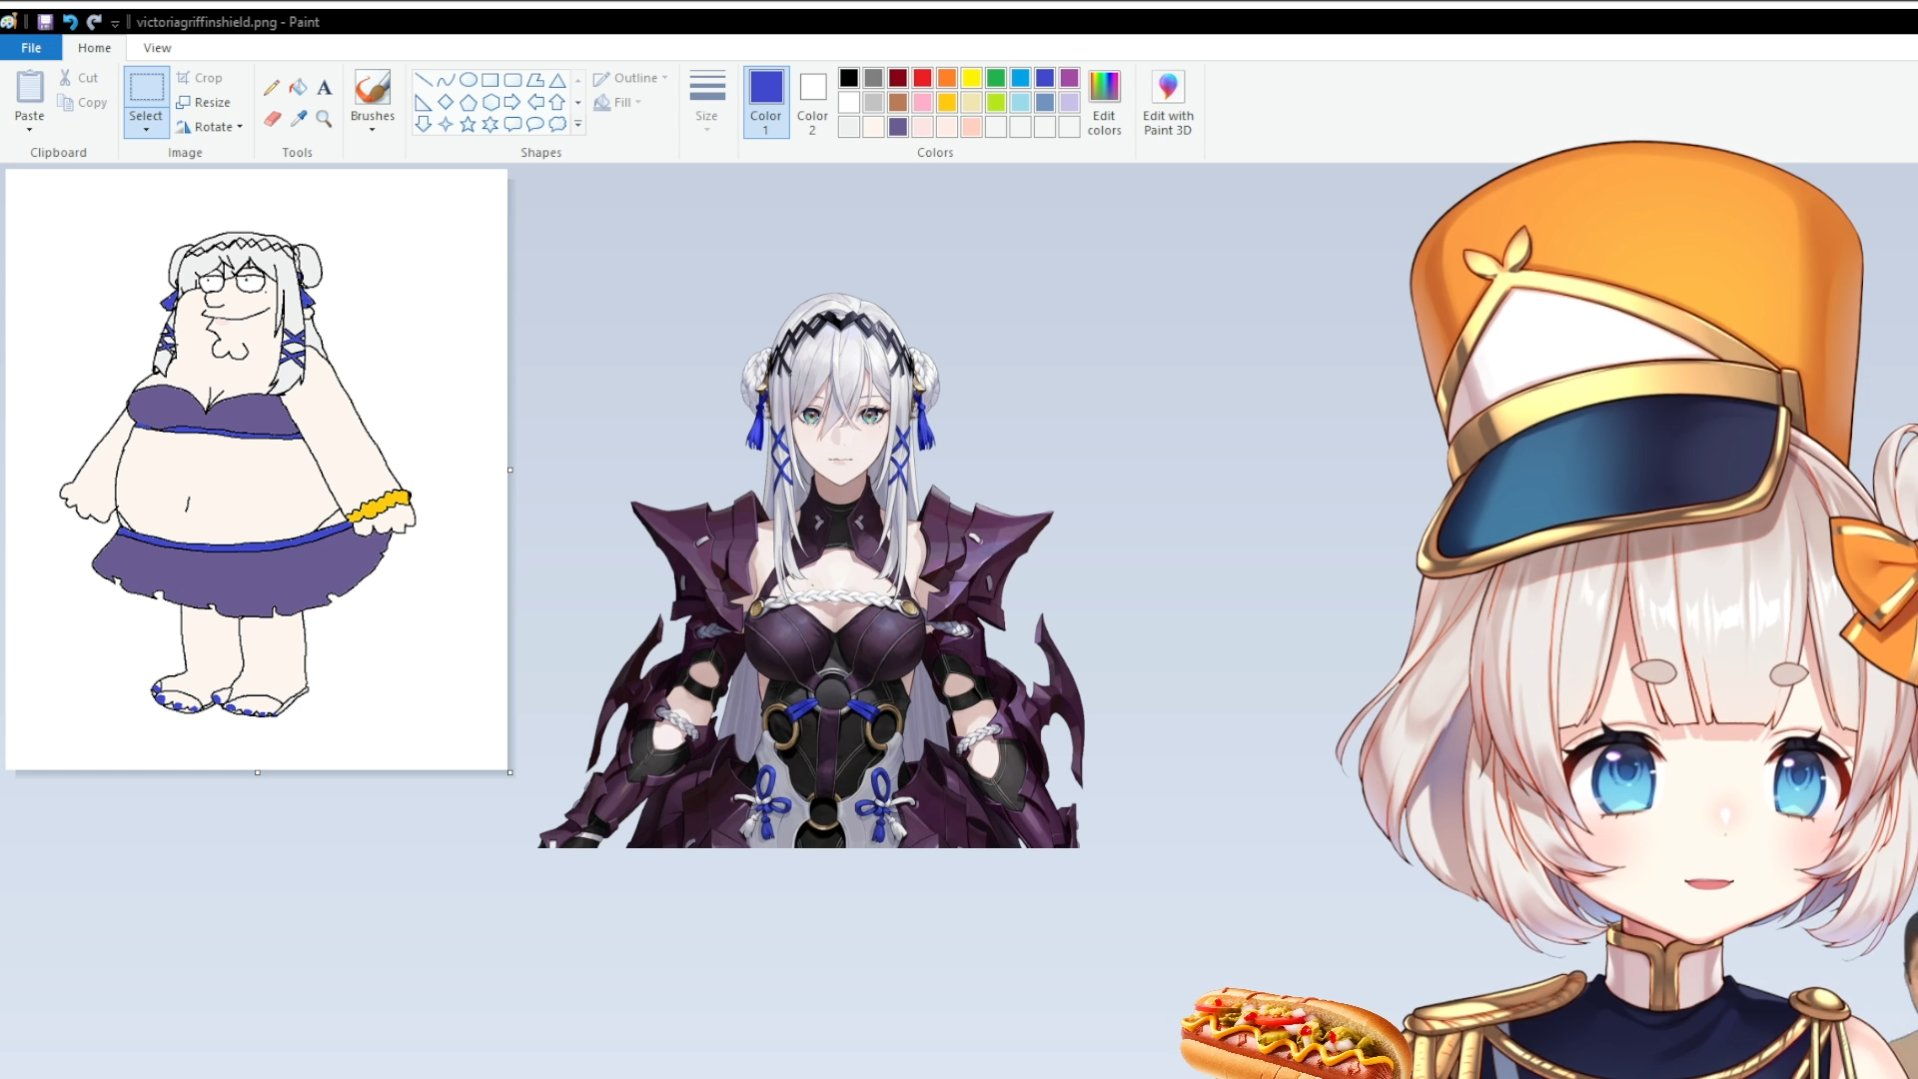The height and width of the screenshot is (1079, 1918).
Task: Open the Resize dialog
Action: click(203, 102)
